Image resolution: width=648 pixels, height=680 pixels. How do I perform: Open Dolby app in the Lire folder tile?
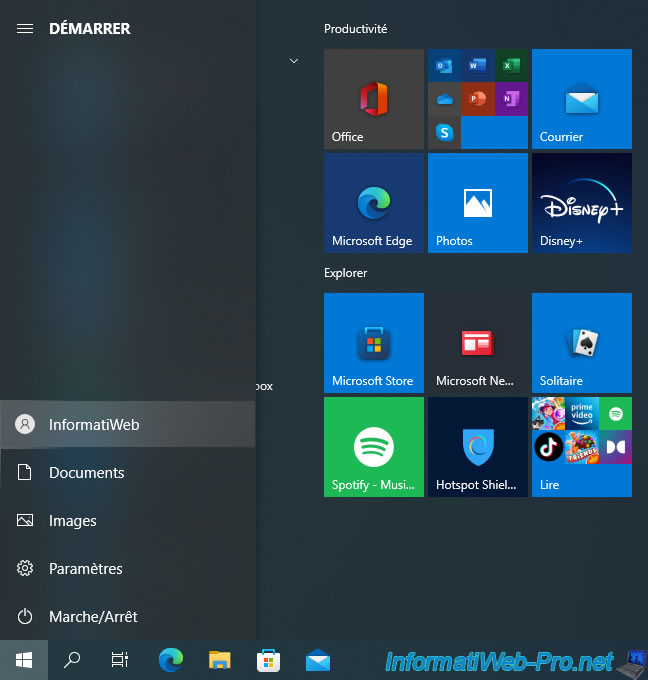(x=615, y=447)
